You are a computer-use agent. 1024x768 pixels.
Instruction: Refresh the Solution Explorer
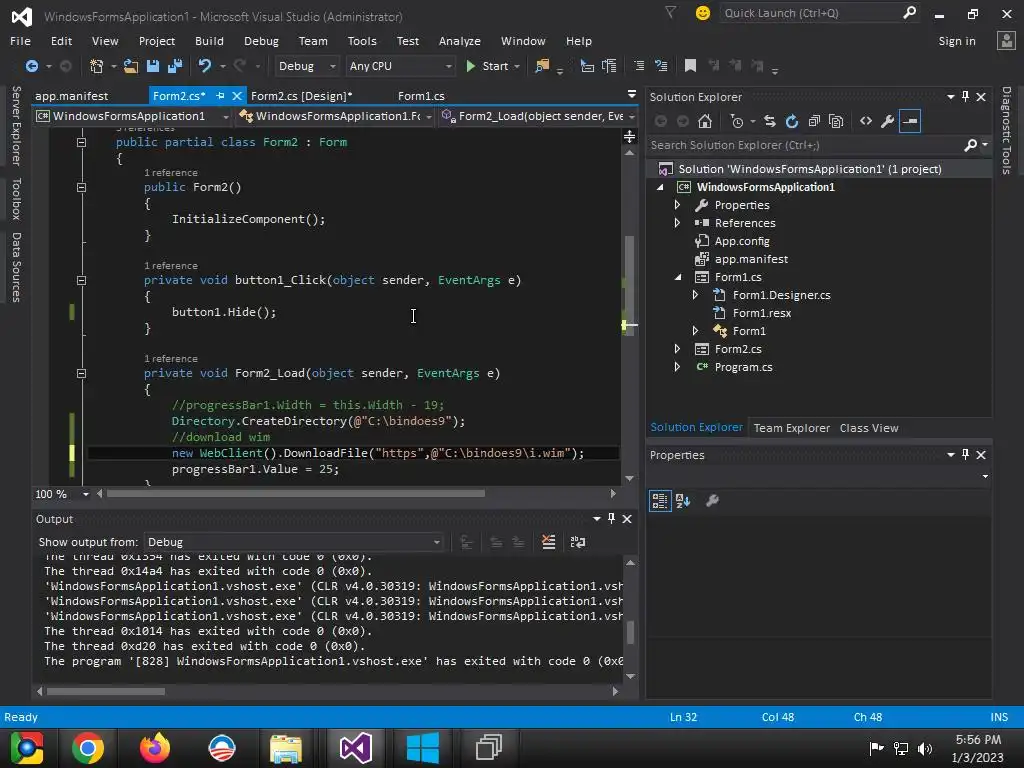[792, 121]
